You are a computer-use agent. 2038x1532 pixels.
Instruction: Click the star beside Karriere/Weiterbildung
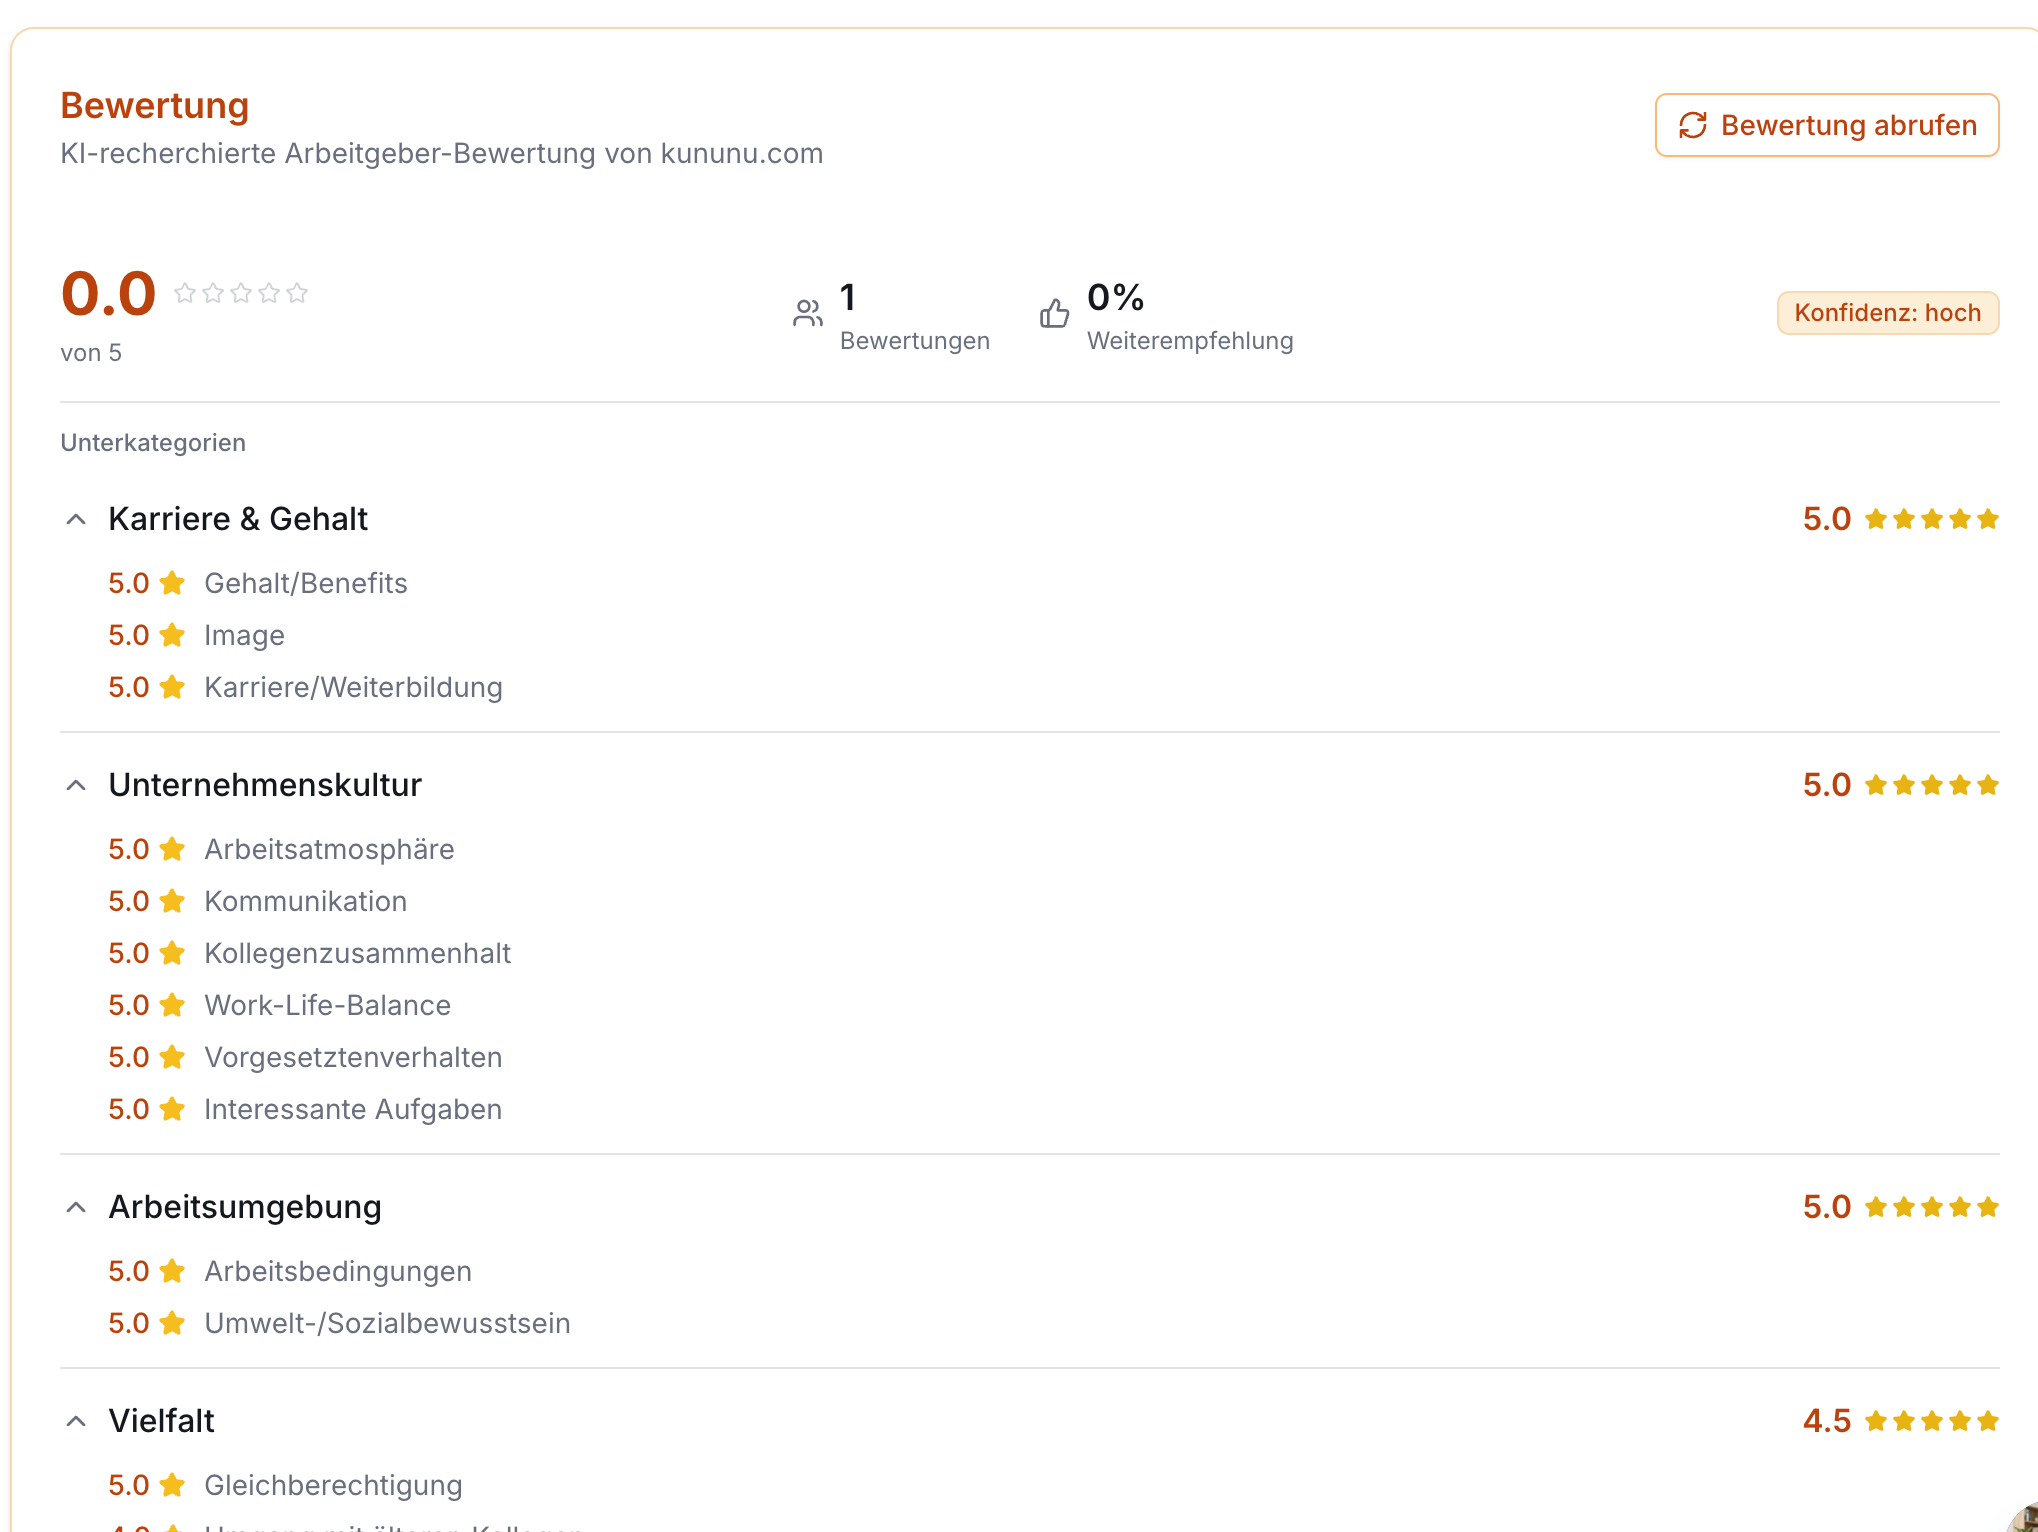[172, 687]
